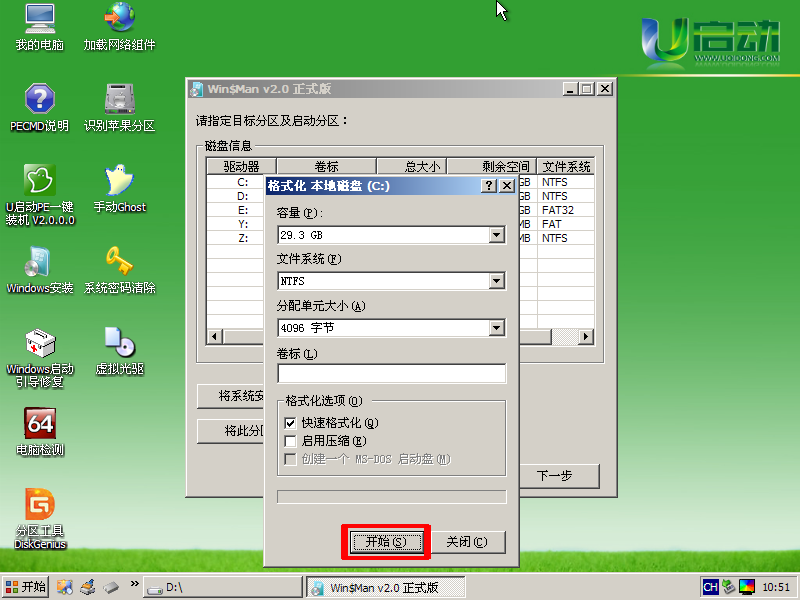Viewport: 800px width, 600px height.
Task: Click the 卷标 column header in disk list
Action: pos(327,166)
